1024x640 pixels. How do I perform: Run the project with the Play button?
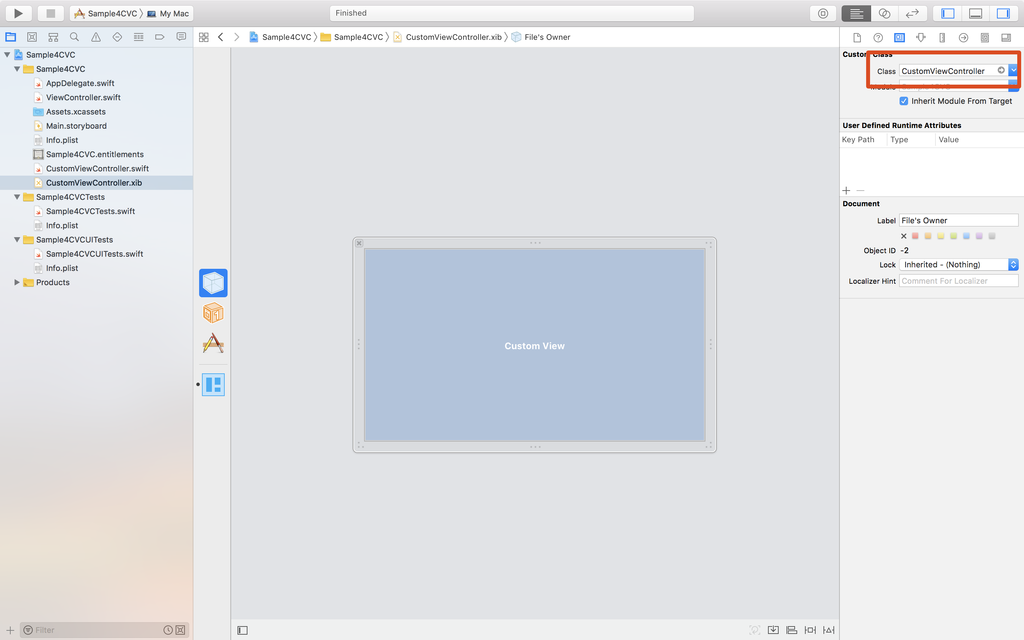pos(18,13)
